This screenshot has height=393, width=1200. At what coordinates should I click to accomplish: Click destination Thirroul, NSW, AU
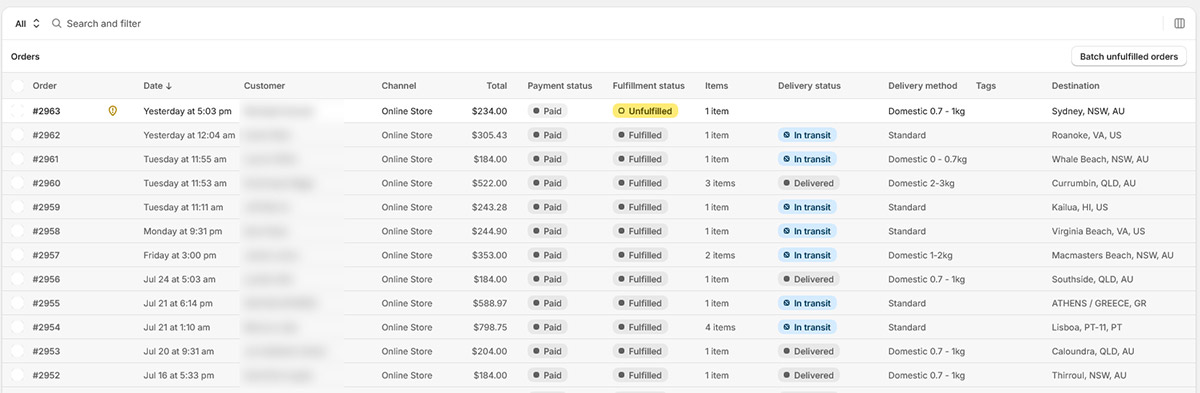[1088, 375]
